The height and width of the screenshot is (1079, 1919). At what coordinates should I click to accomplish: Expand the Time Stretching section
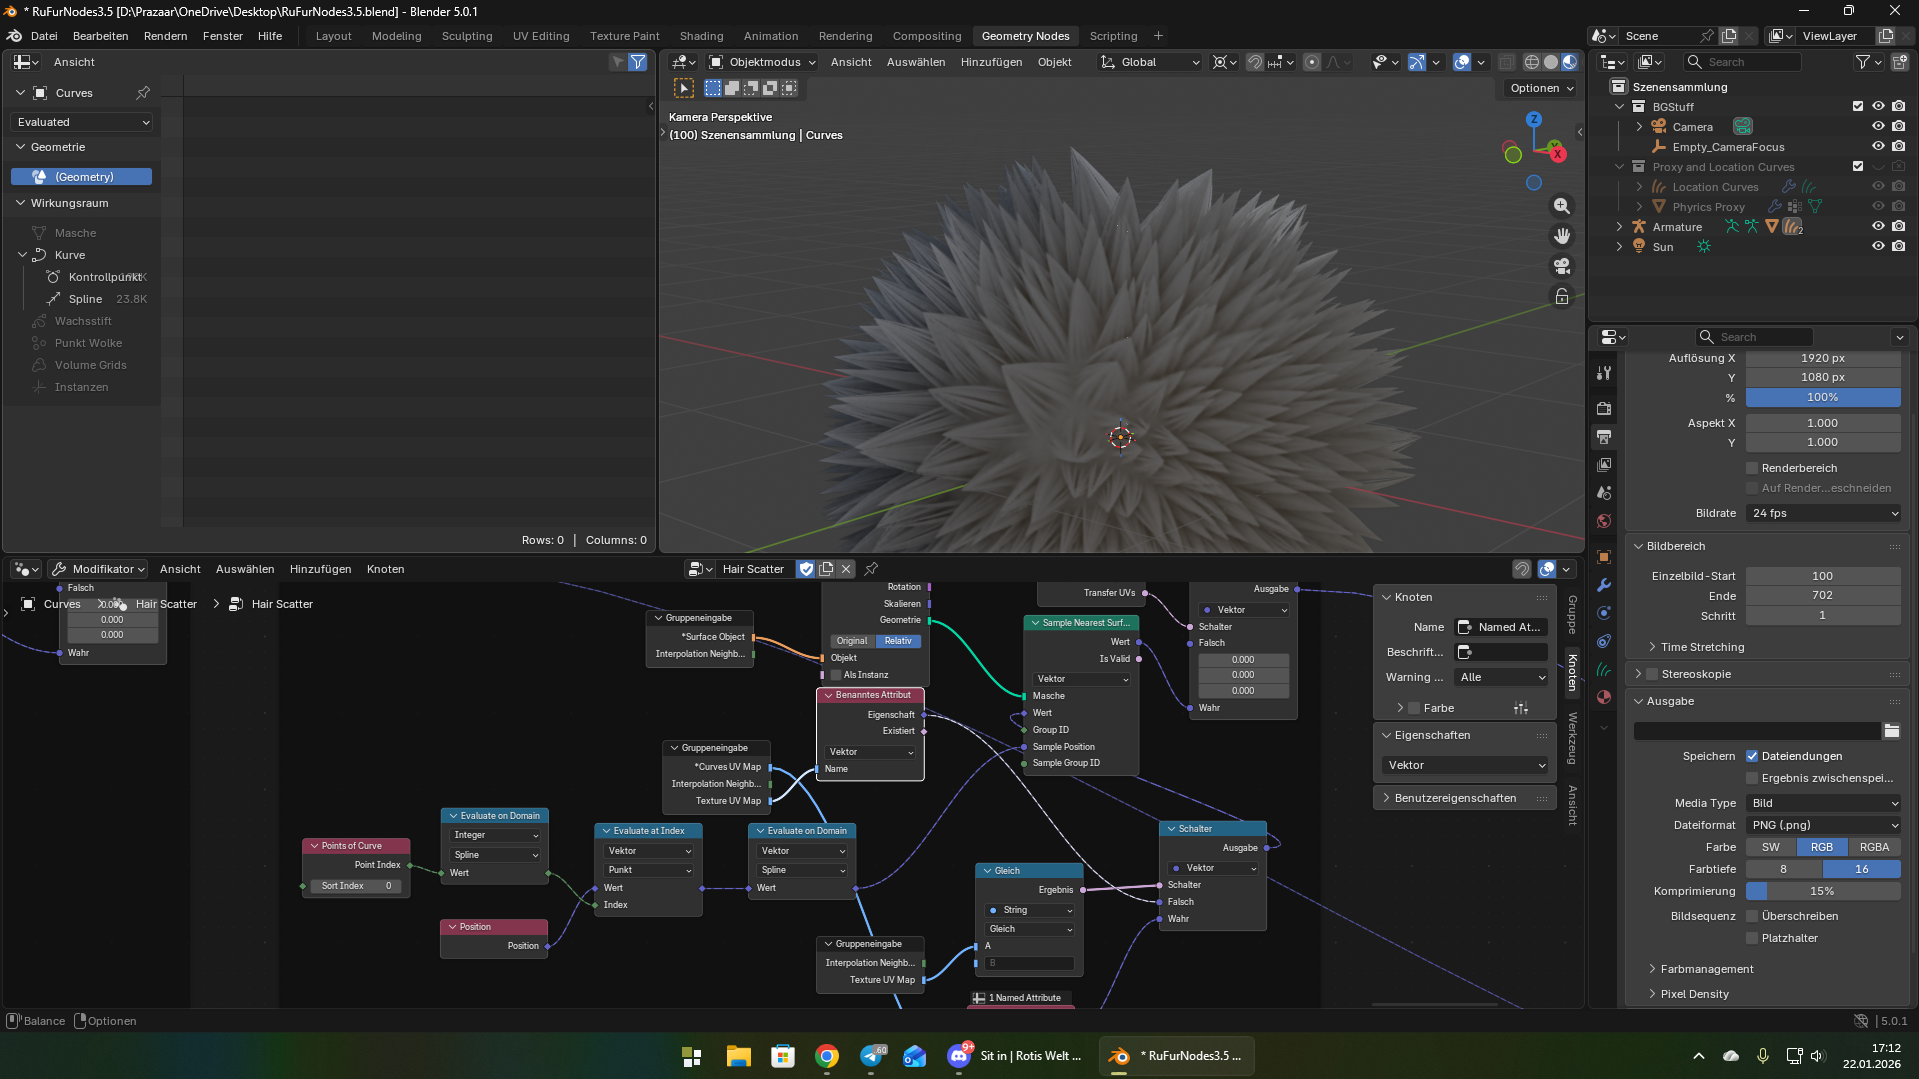point(1701,647)
